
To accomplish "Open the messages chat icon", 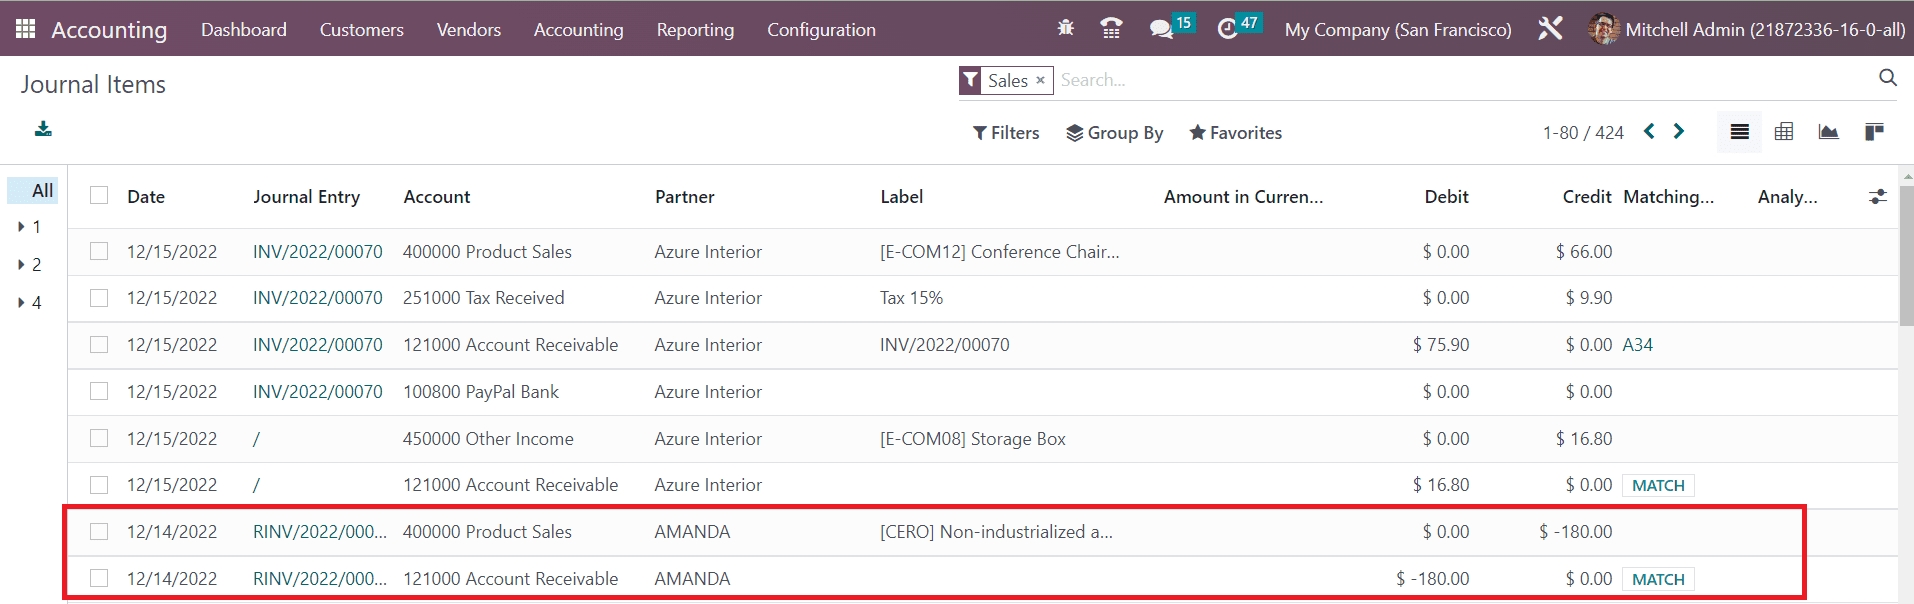I will [1161, 29].
